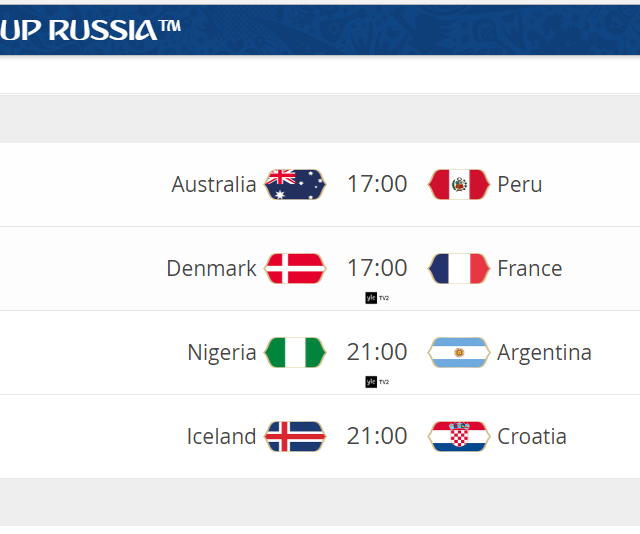Open the Peru team link
The height and width of the screenshot is (534, 640).
point(520,184)
